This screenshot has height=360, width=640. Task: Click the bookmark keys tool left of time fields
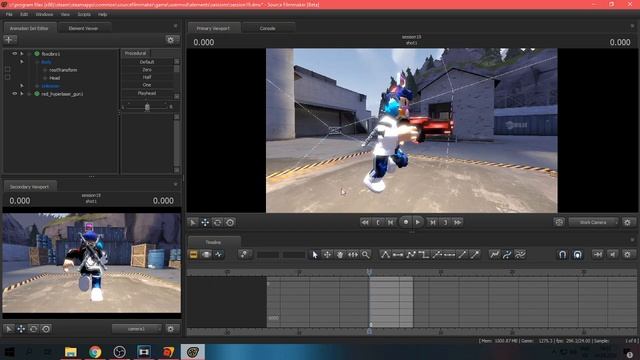coord(244,255)
